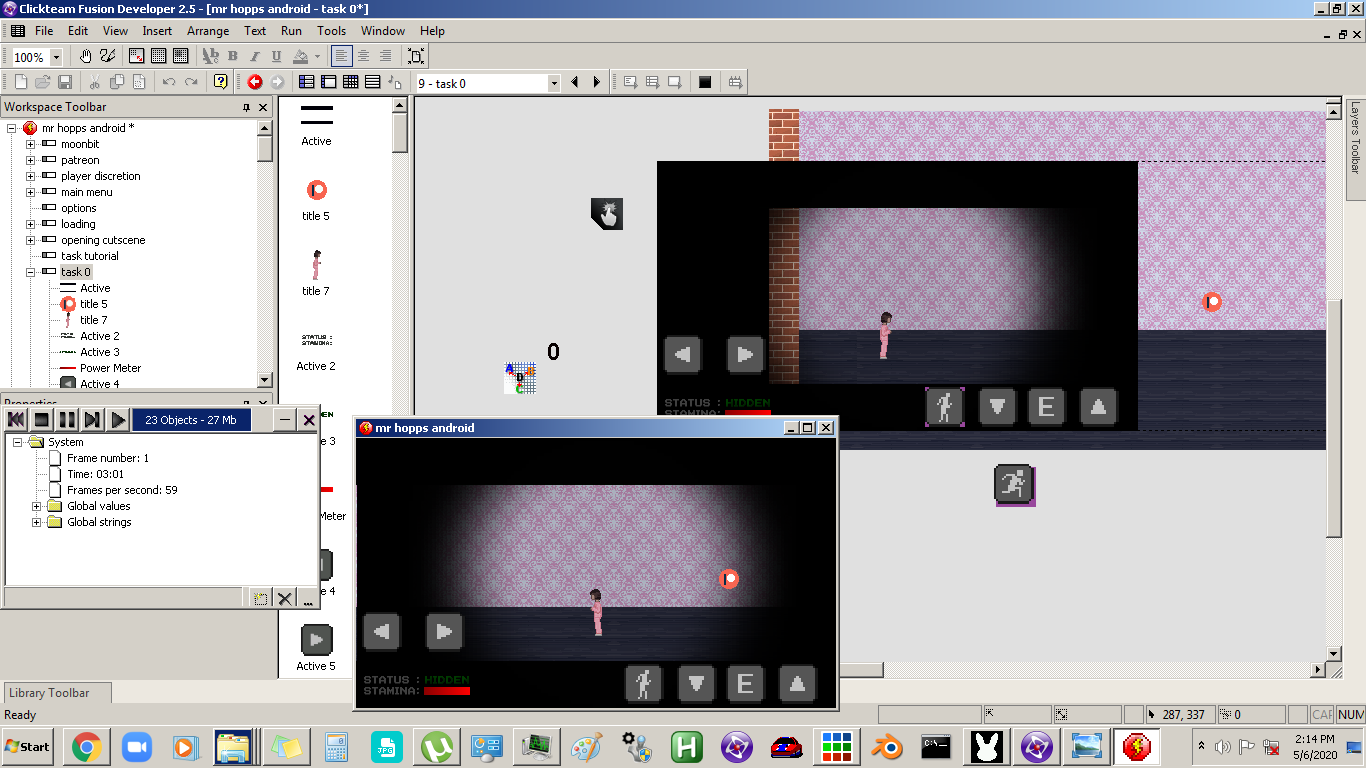This screenshot has width=1366, height=768.
Task: Pause the application in the debugger
Action: tap(67, 420)
